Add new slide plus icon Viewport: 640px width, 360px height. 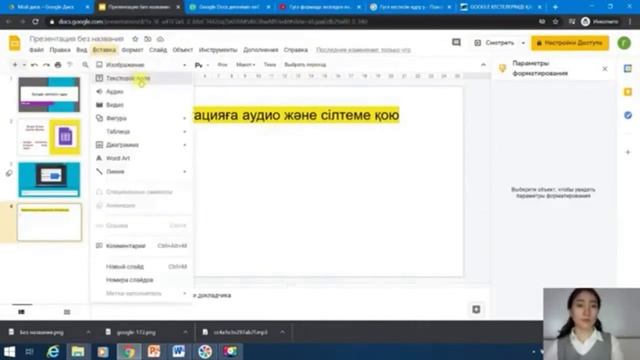15,64
